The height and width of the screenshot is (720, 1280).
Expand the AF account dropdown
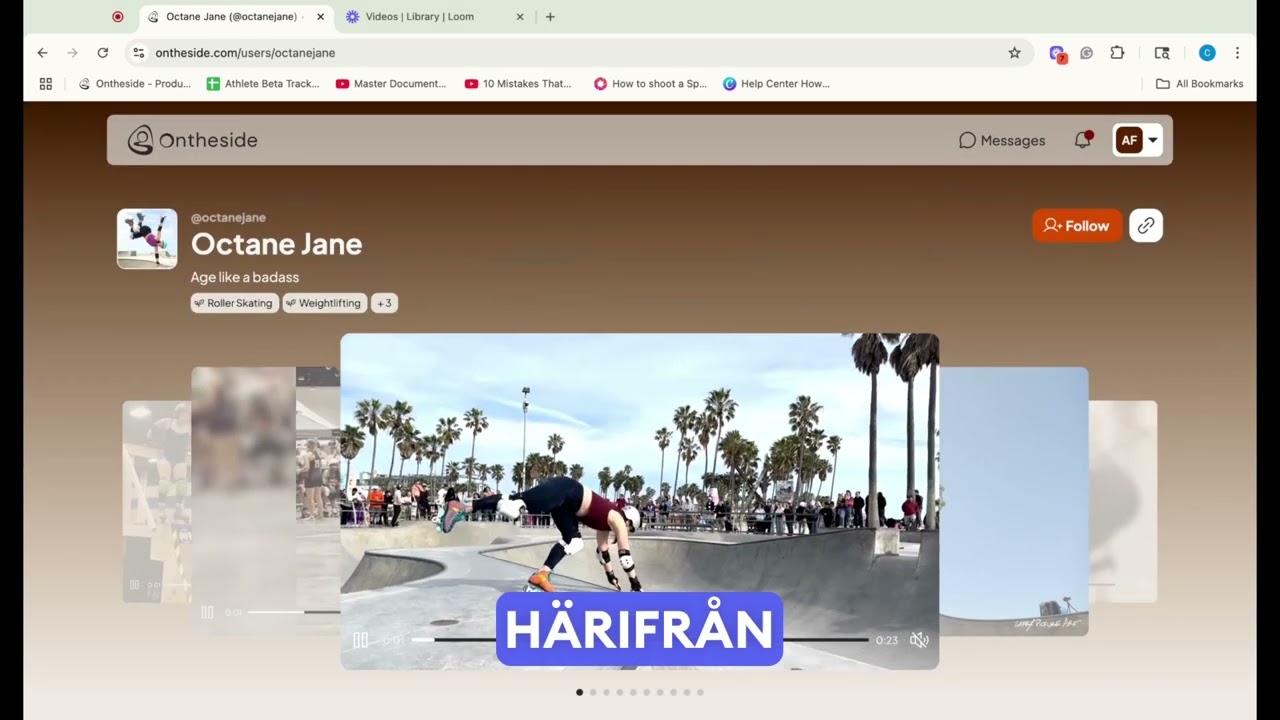pos(1138,140)
